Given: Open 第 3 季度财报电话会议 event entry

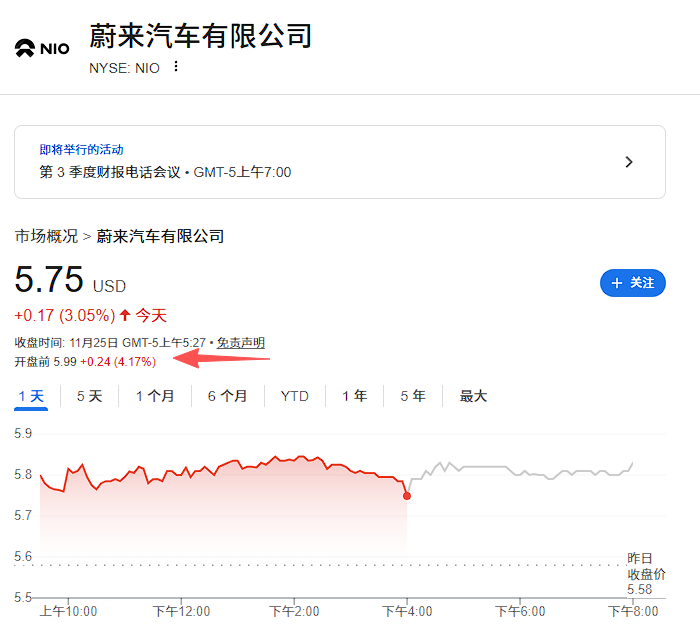Looking at the screenshot, I should (x=165, y=172).
